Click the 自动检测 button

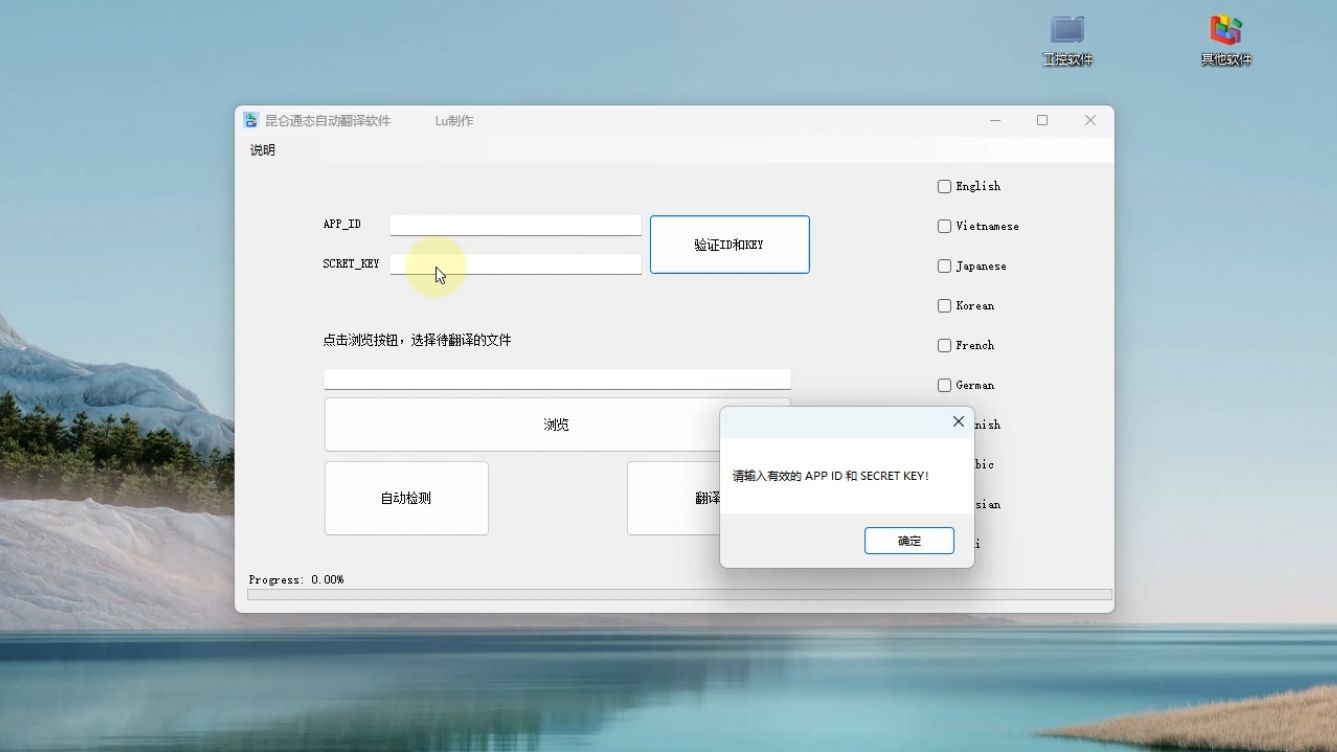click(406, 498)
